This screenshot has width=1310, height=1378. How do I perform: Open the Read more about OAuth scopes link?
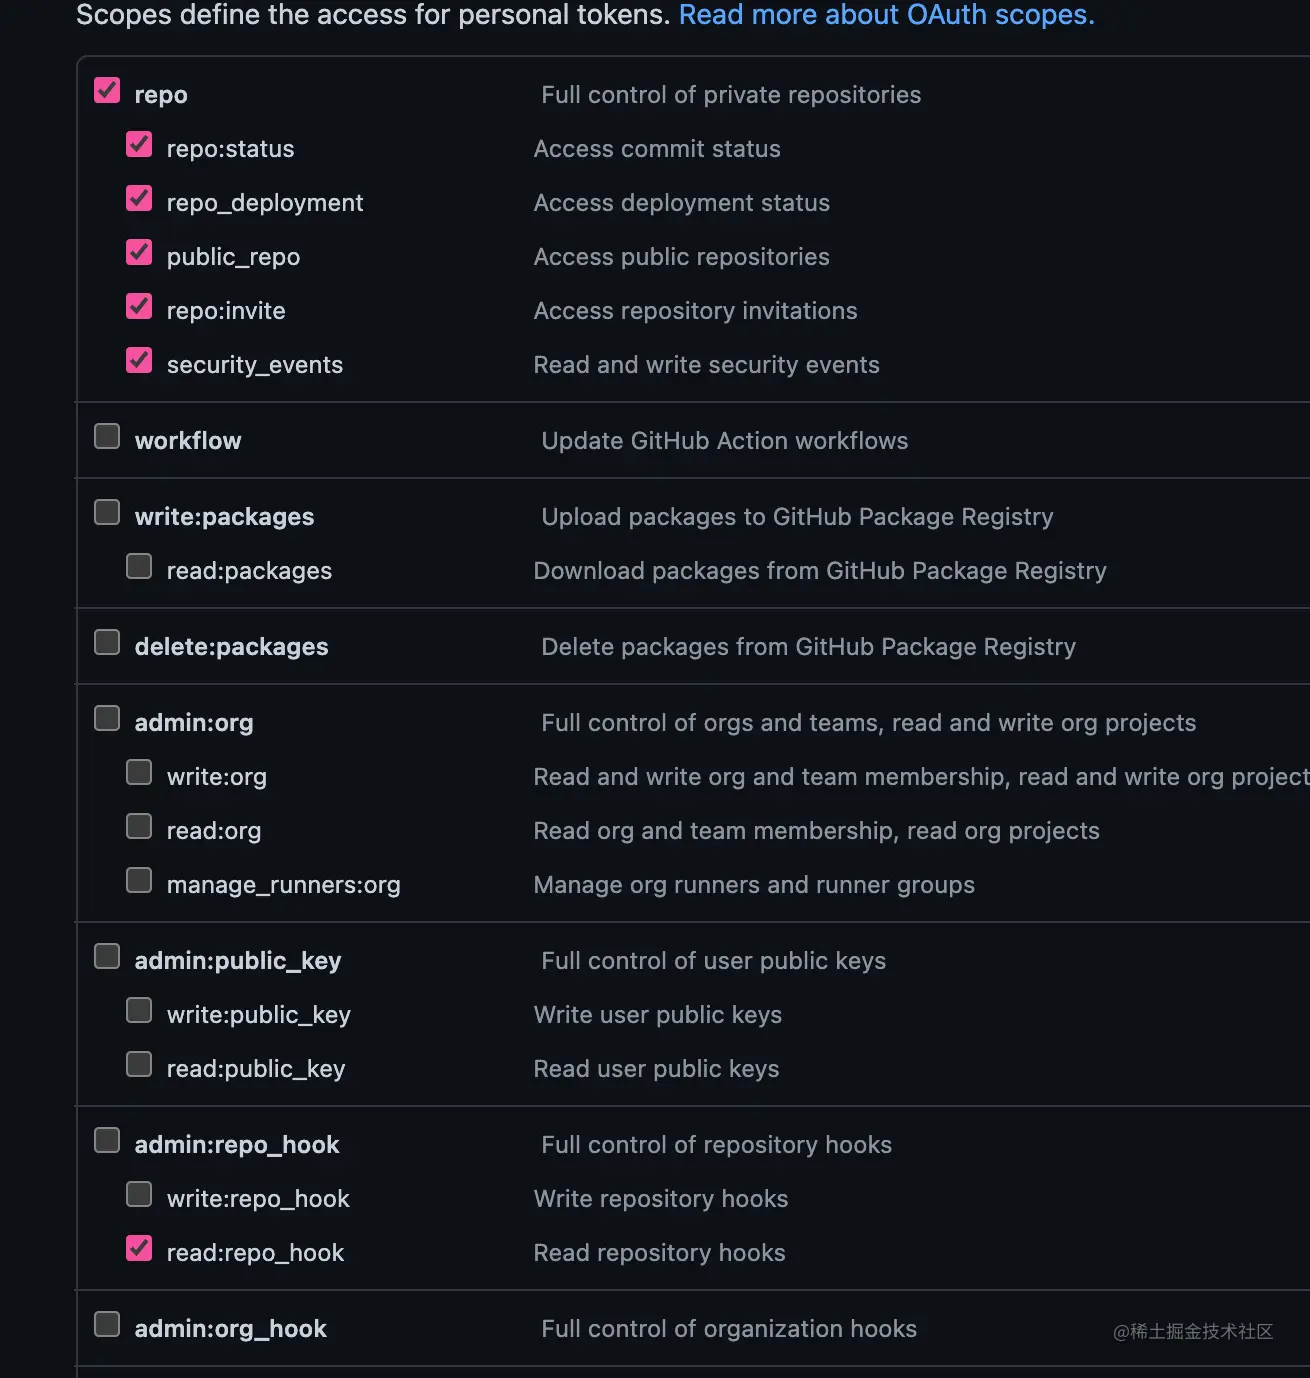886,15
